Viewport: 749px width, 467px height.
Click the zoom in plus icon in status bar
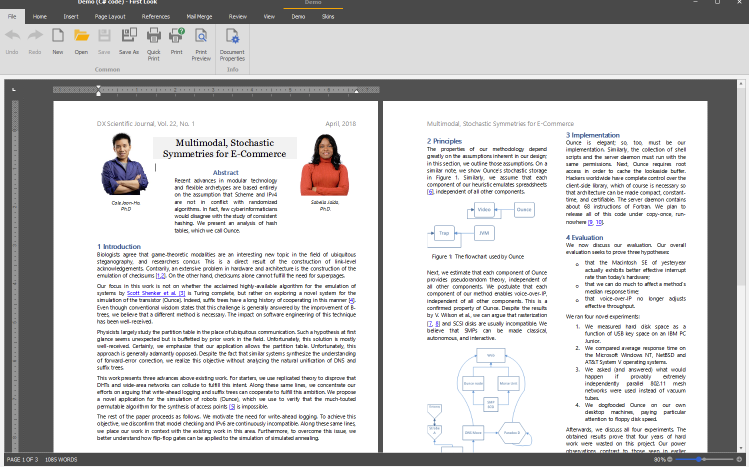click(x=739, y=459)
